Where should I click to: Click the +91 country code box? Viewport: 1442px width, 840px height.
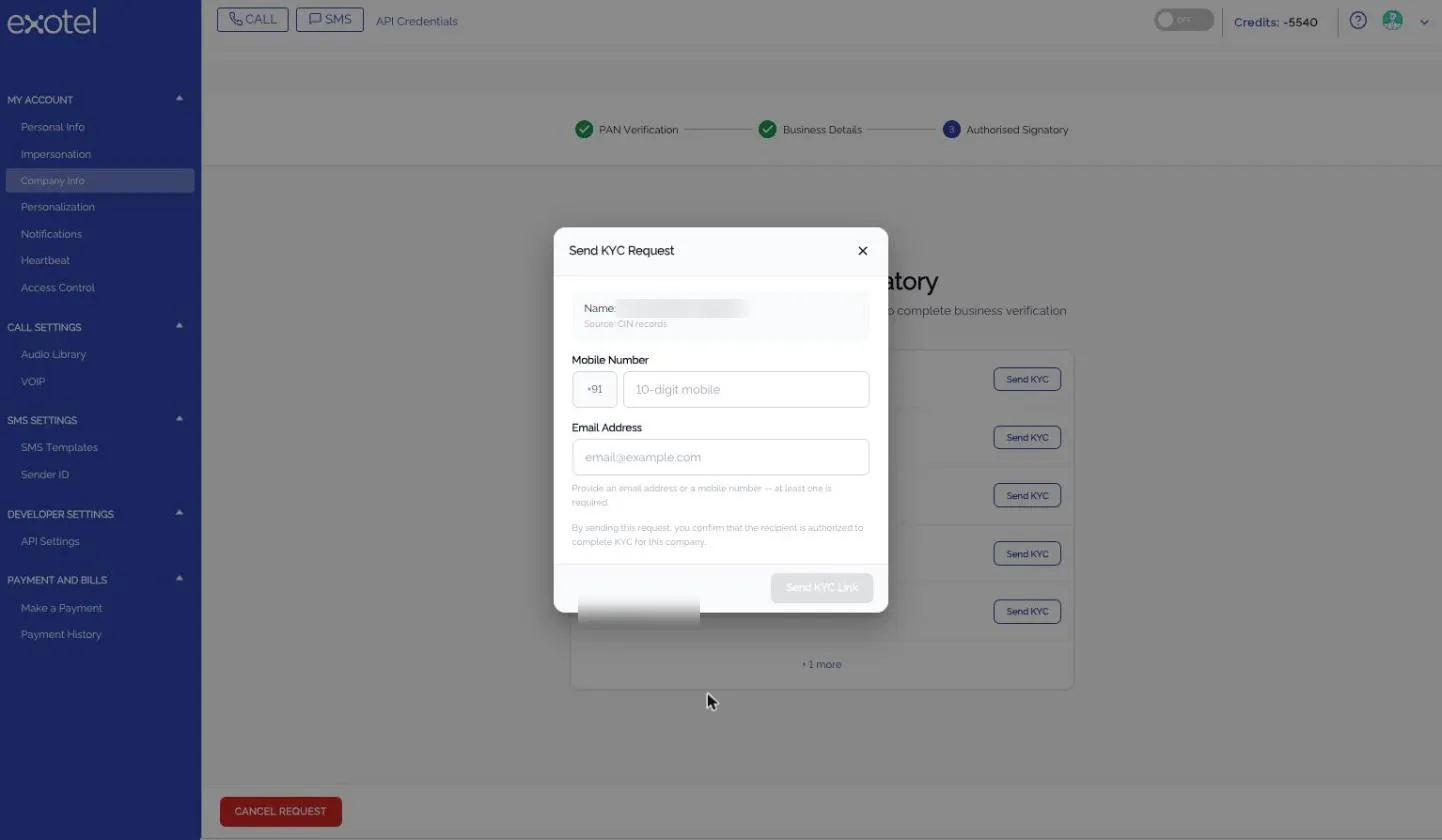click(x=595, y=389)
